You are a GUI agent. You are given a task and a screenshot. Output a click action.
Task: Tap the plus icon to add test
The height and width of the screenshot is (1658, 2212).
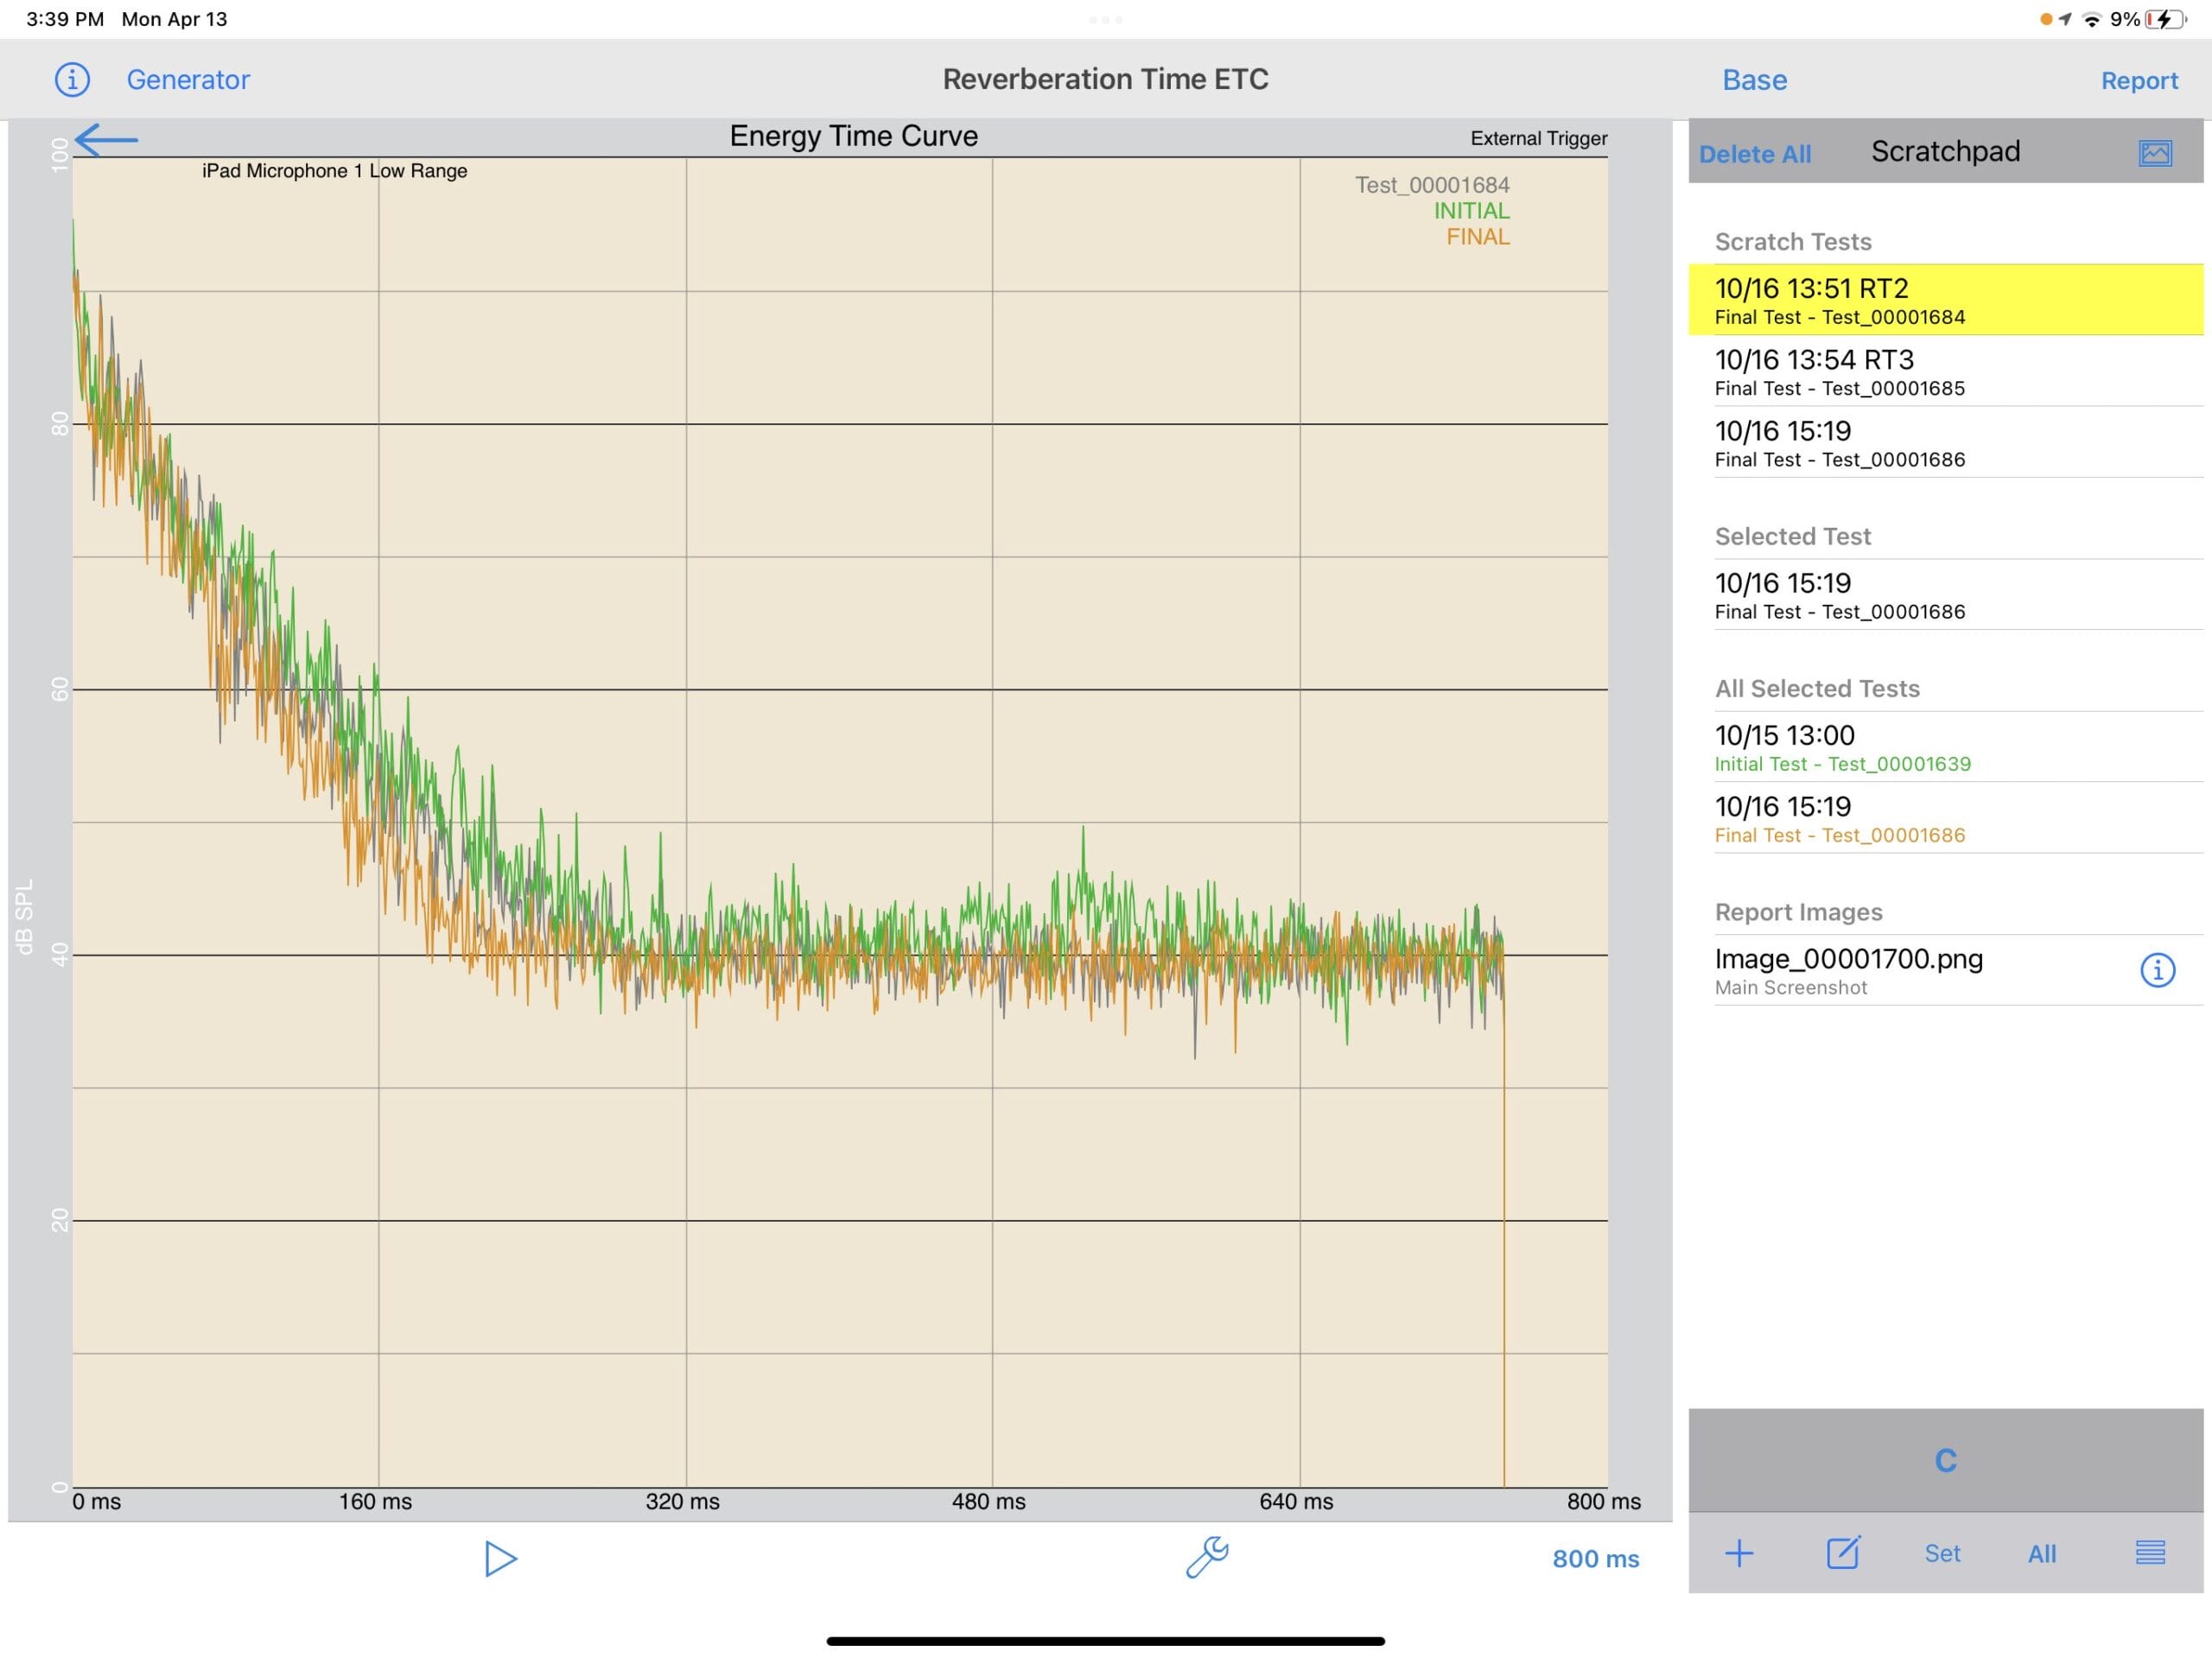[x=1739, y=1553]
